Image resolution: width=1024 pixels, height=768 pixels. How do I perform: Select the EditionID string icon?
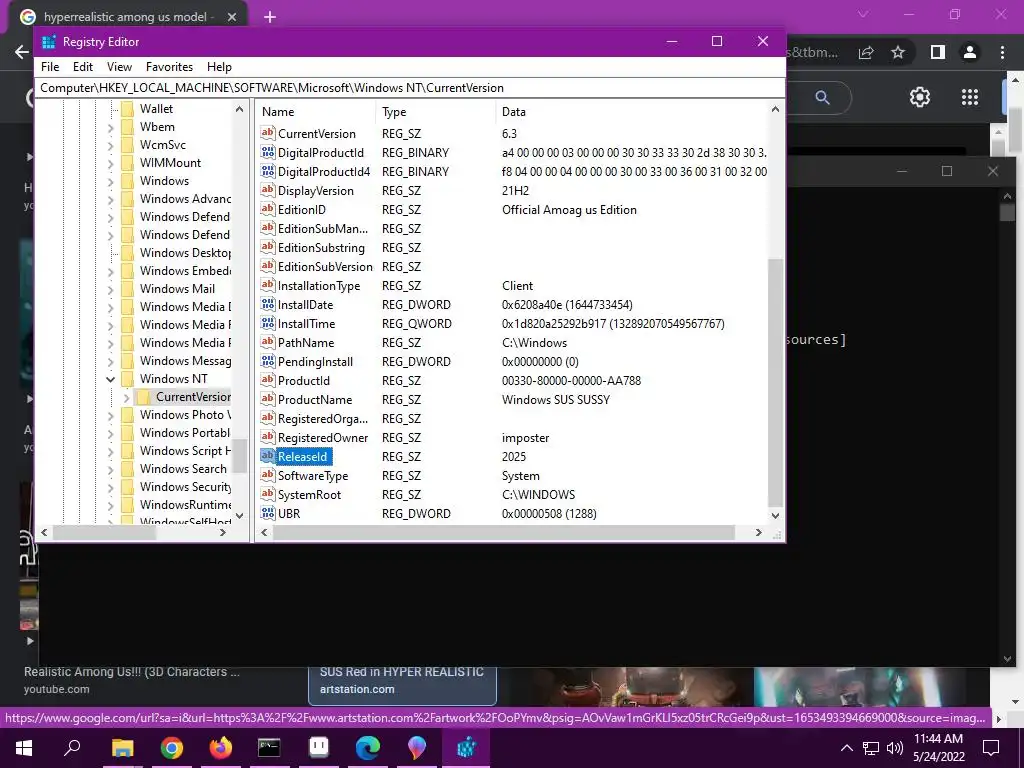tap(268, 209)
